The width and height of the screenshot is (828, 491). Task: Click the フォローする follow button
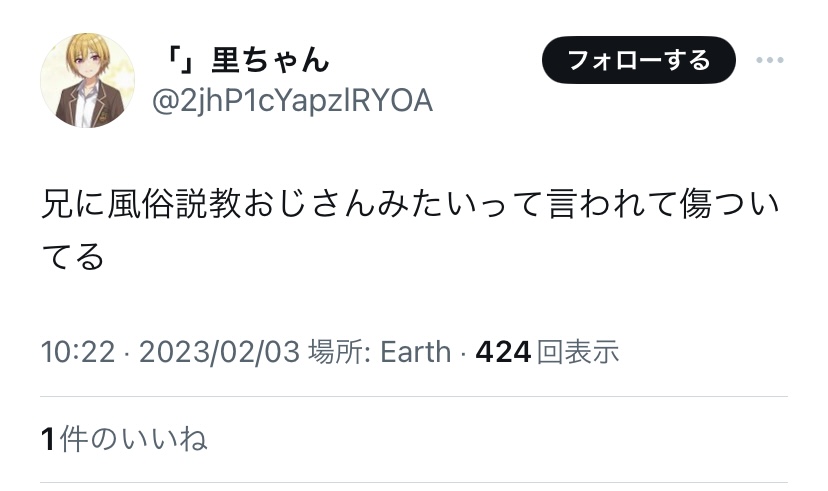pos(638,60)
